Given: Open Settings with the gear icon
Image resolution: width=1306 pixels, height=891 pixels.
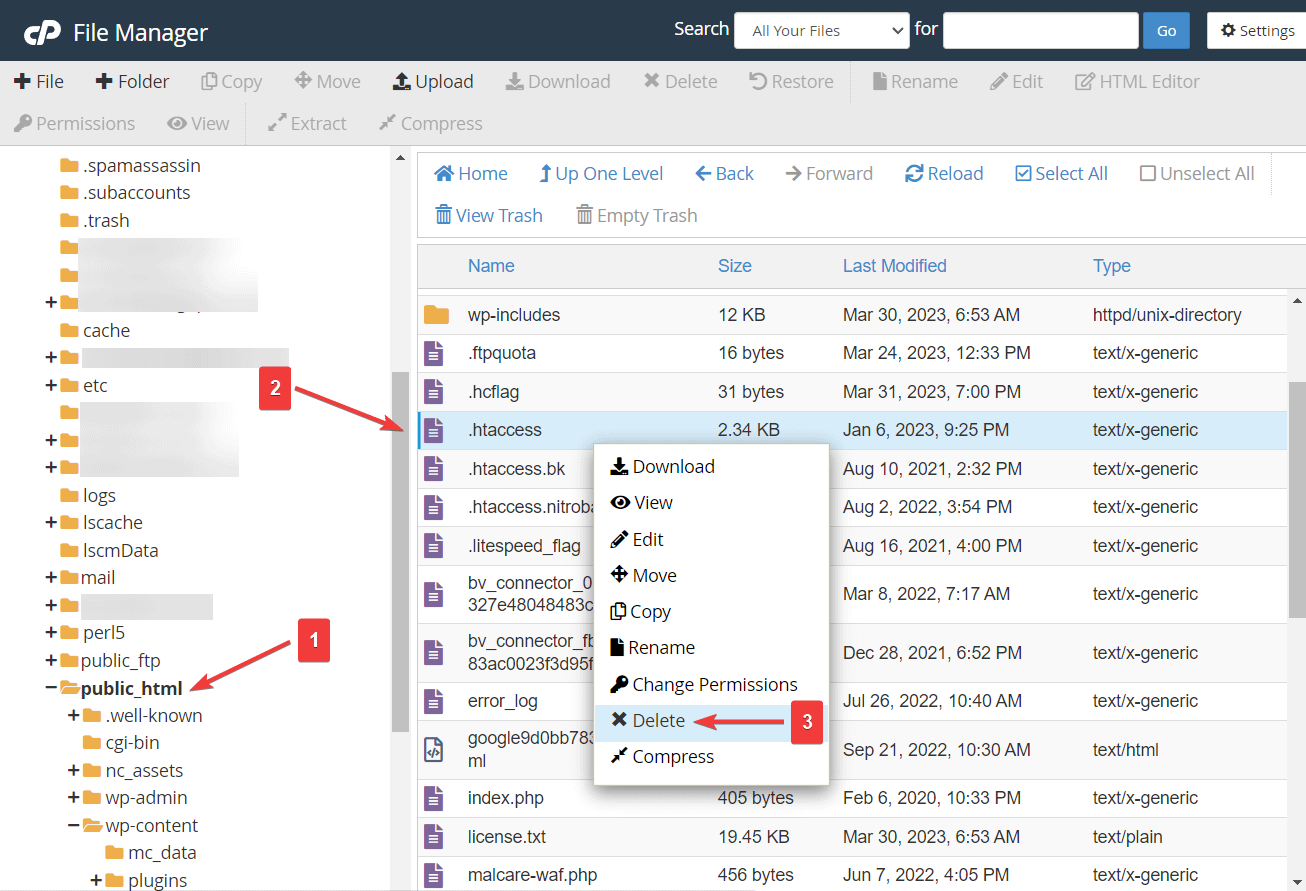Looking at the screenshot, I should [x=1228, y=31].
